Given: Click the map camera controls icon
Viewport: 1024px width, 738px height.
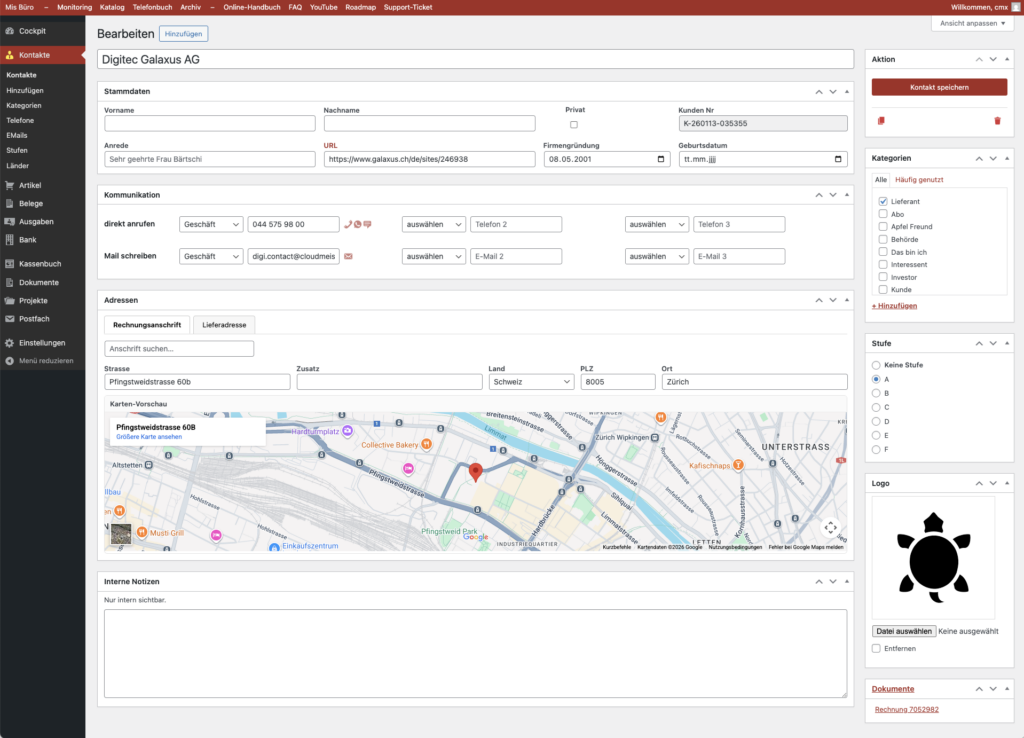Looking at the screenshot, I should pyautogui.click(x=830, y=527).
